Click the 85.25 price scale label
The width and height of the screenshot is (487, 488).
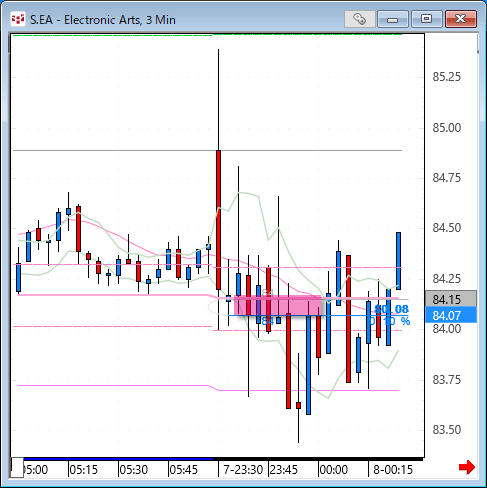(447, 77)
